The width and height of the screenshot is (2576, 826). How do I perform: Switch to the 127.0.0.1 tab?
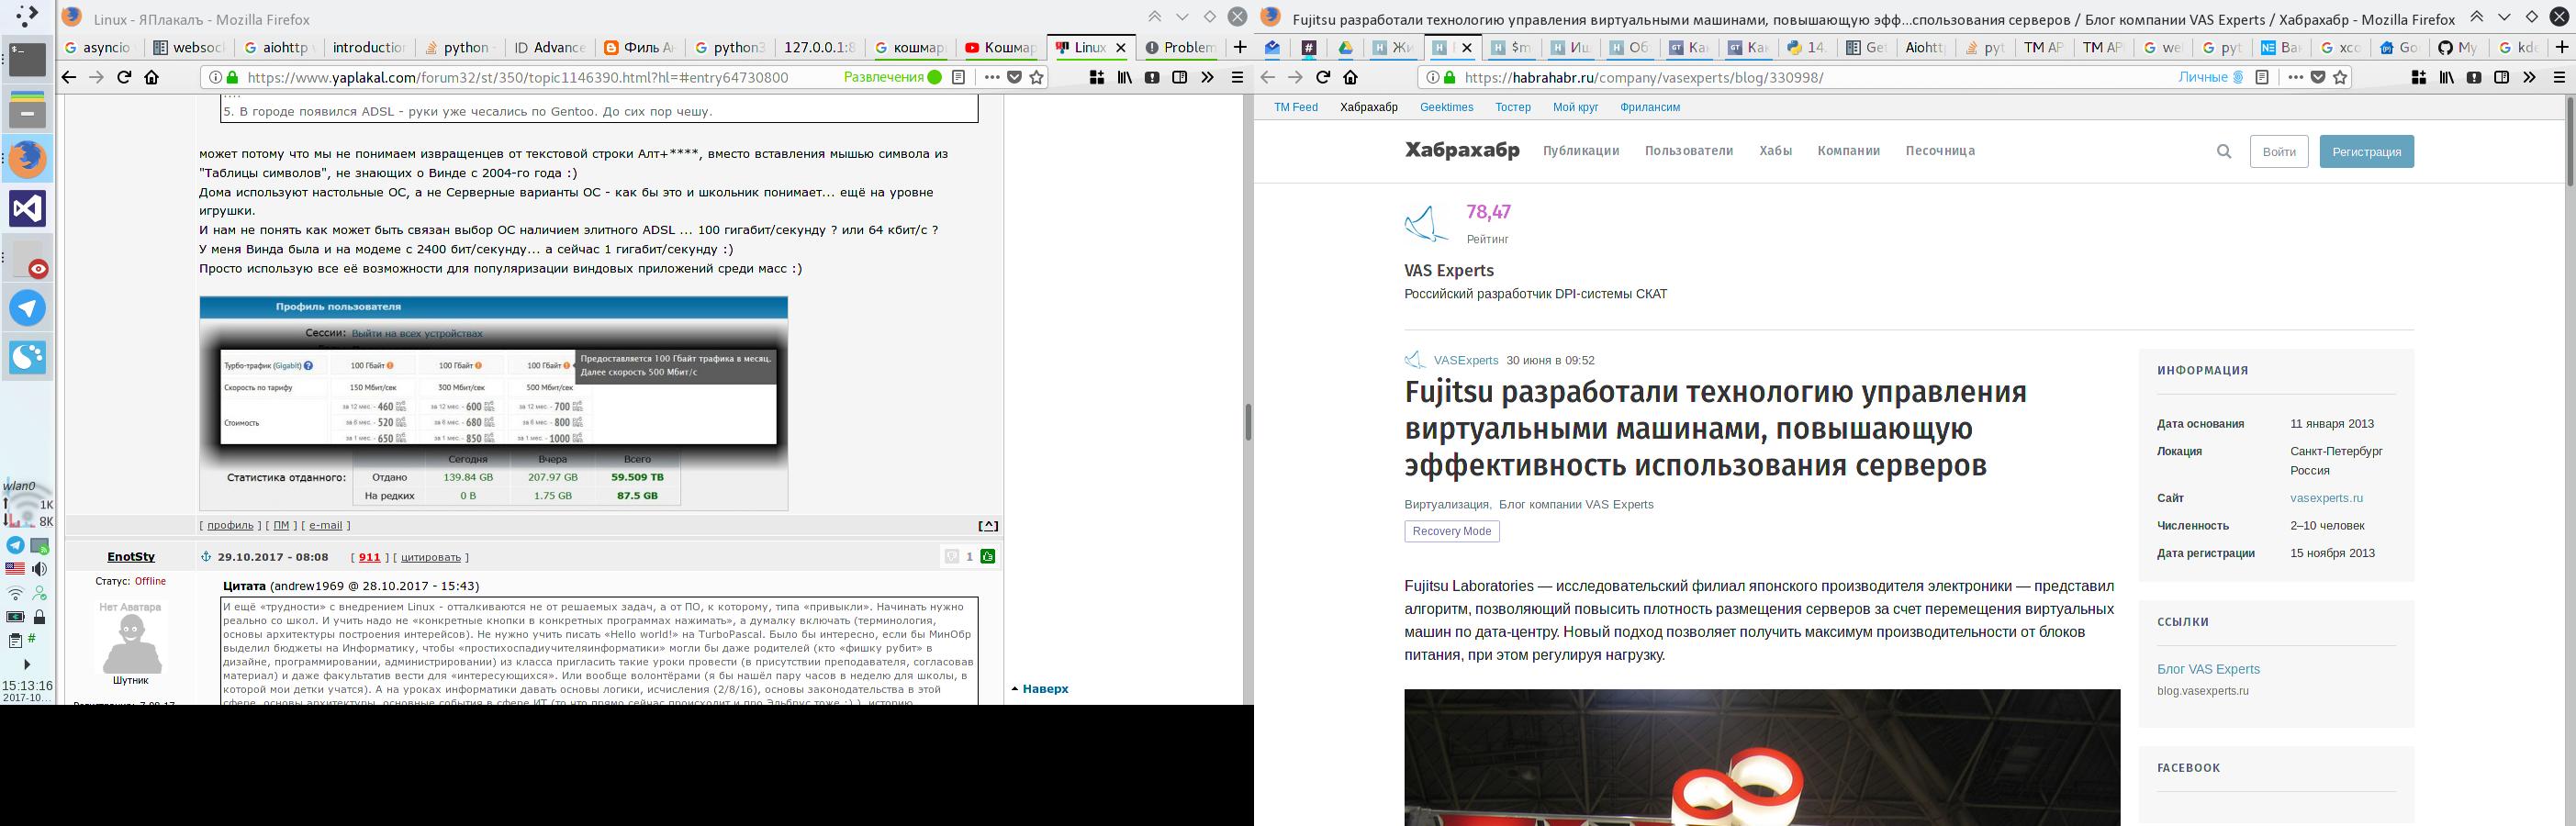pyautogui.click(x=819, y=47)
